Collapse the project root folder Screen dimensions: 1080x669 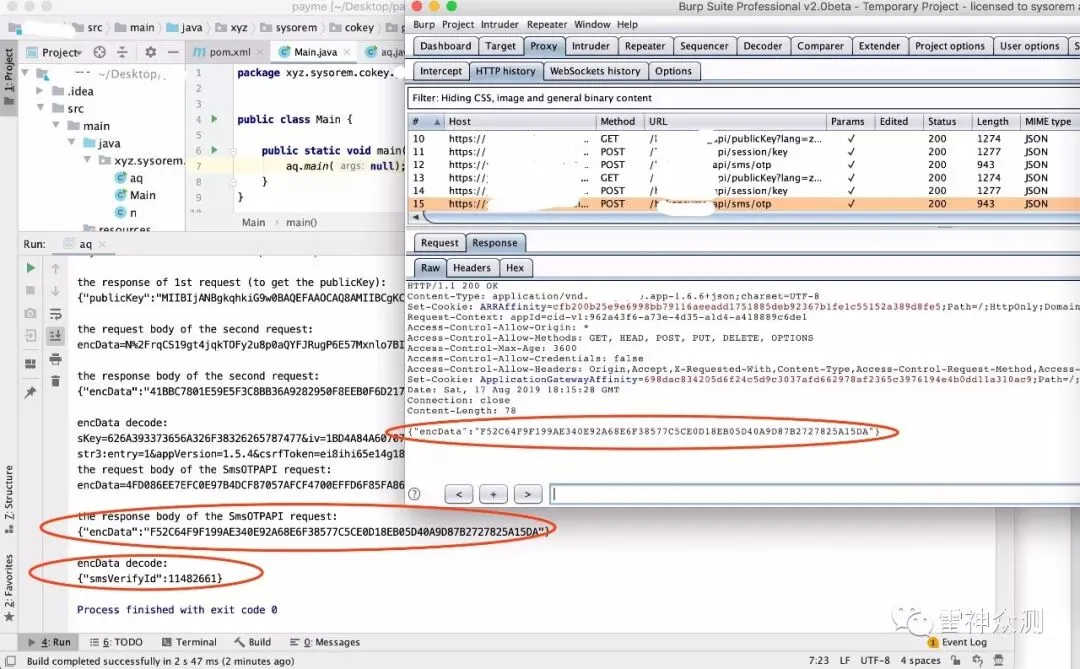pos(25,72)
